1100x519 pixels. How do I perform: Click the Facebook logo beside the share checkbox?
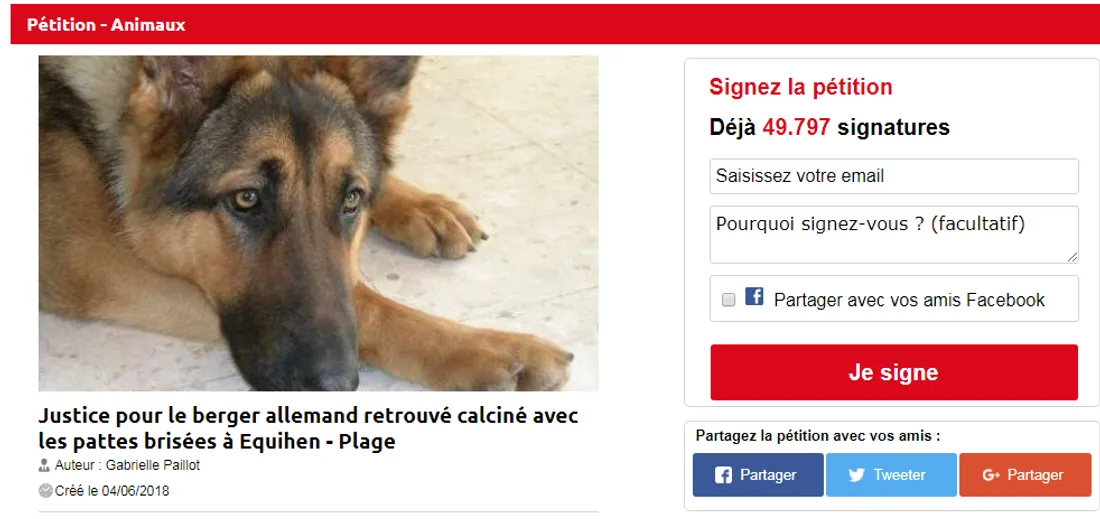(754, 296)
